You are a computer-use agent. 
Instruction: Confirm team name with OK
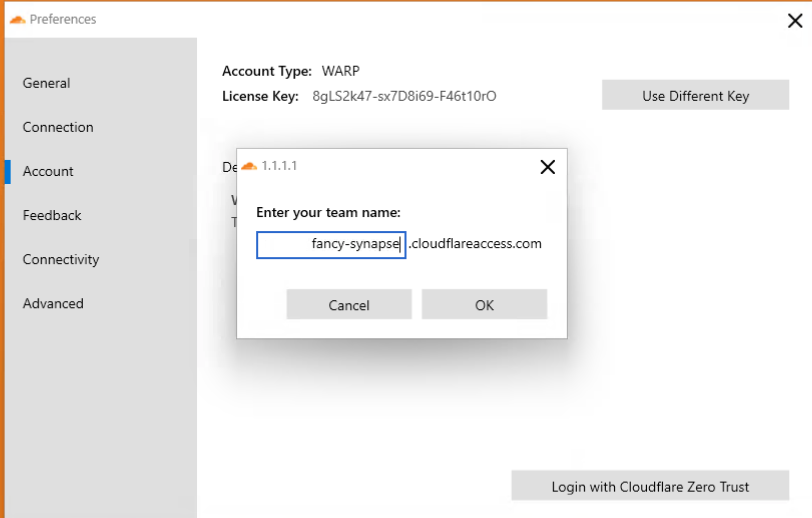[484, 304]
